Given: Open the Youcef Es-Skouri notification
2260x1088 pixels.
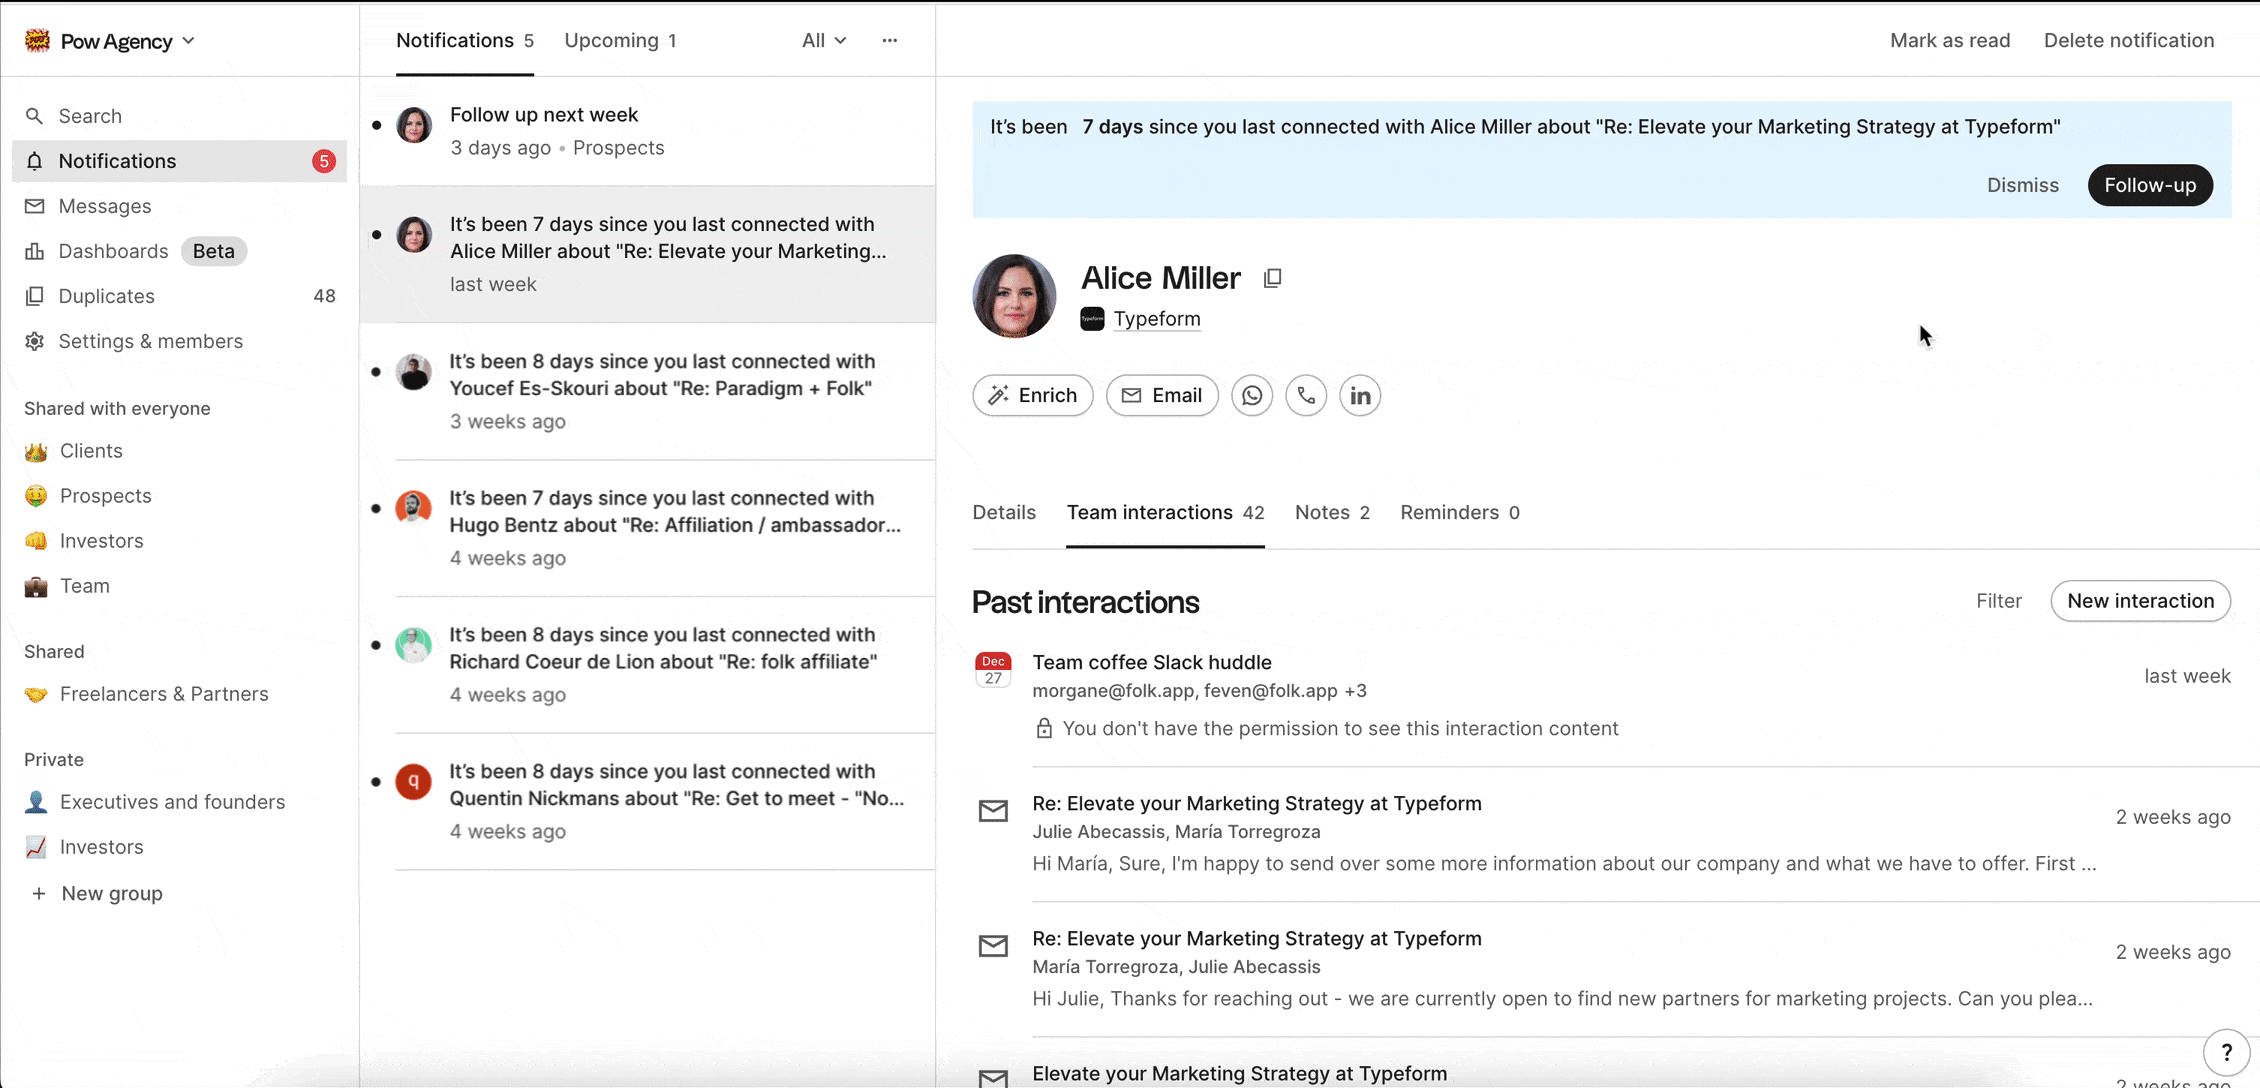Looking at the screenshot, I should [x=648, y=391].
